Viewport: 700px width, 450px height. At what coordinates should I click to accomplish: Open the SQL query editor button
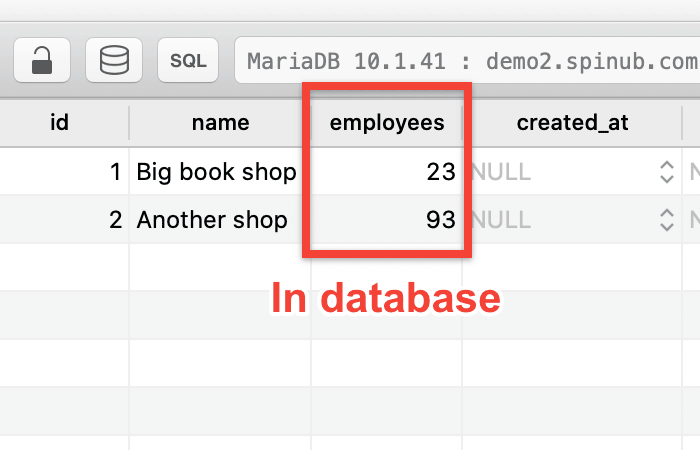pos(188,61)
